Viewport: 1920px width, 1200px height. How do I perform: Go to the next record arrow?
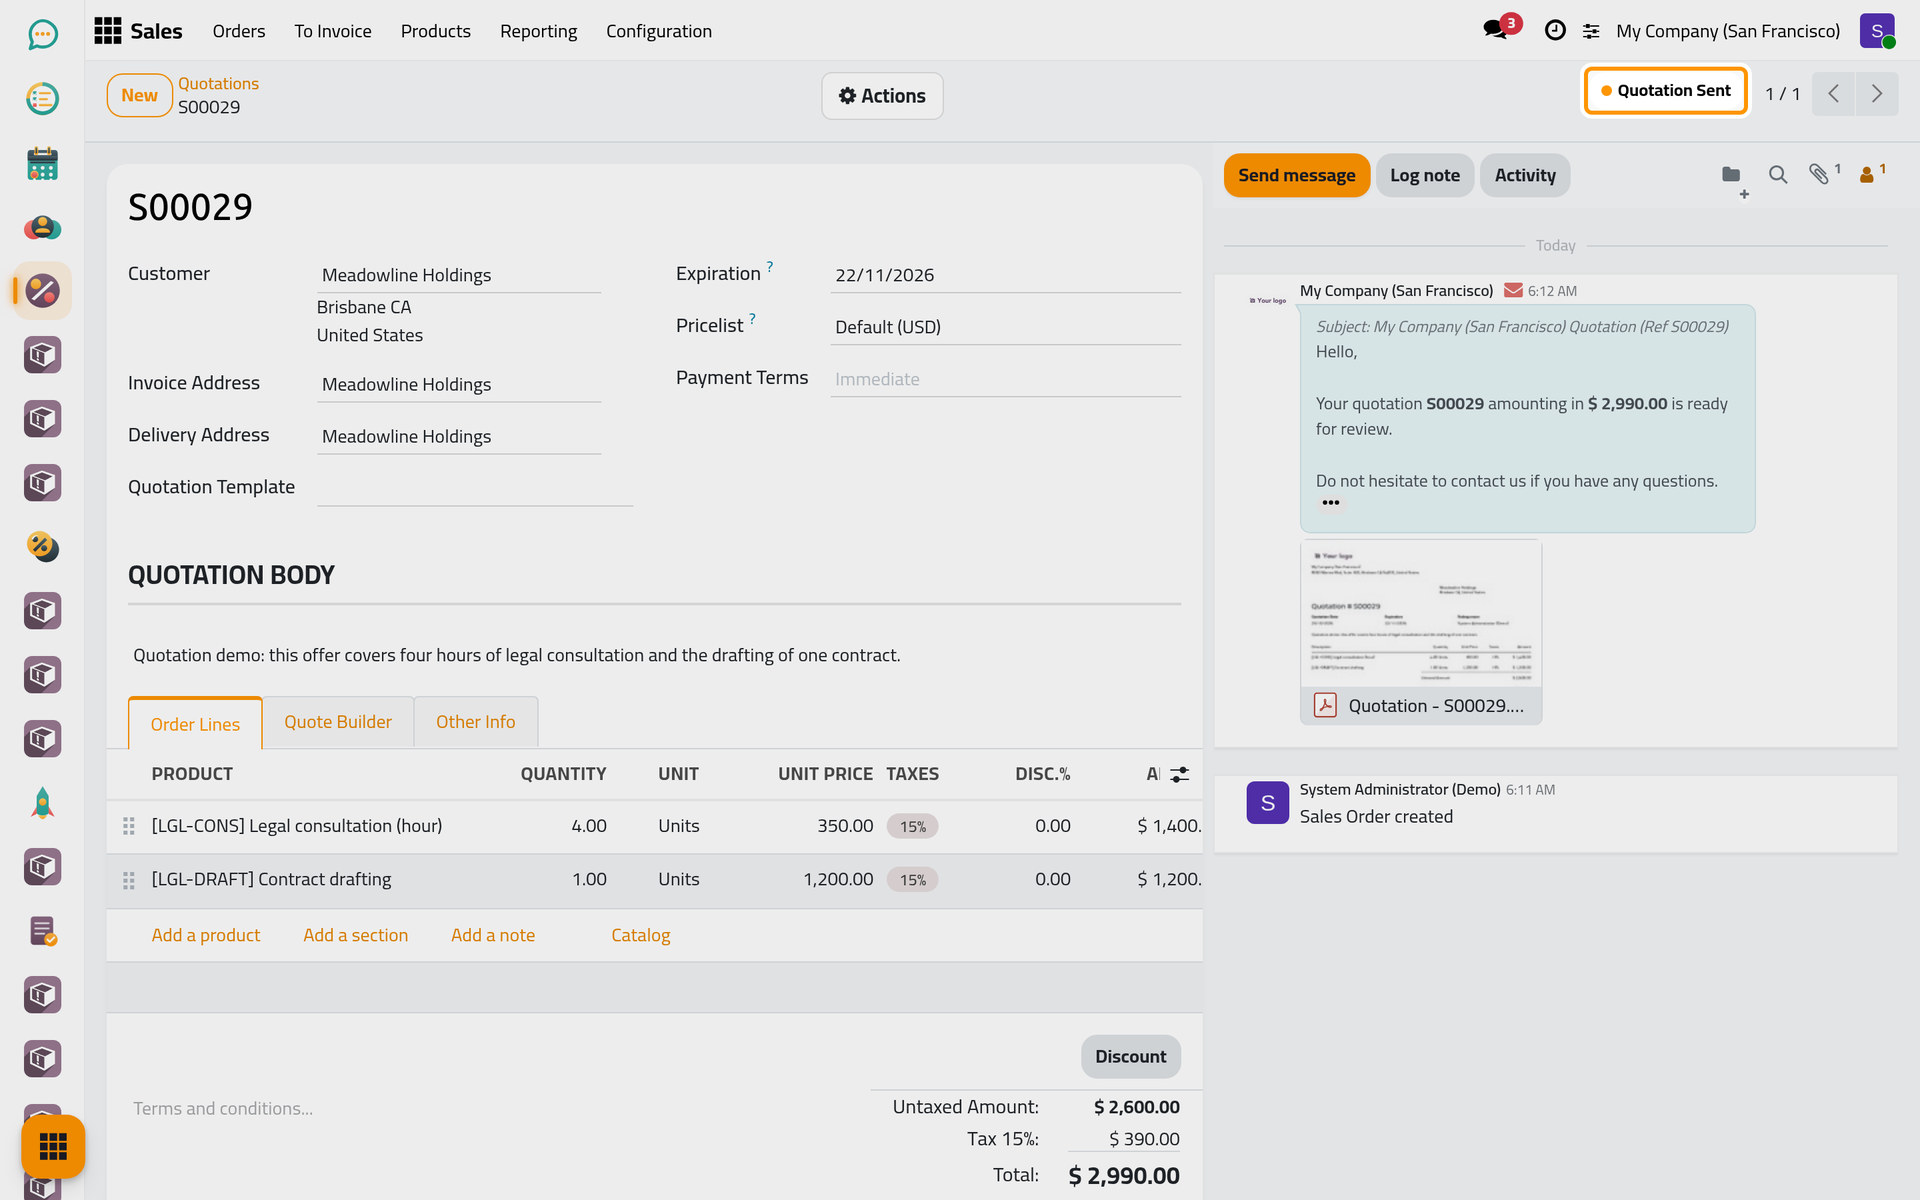click(1877, 94)
